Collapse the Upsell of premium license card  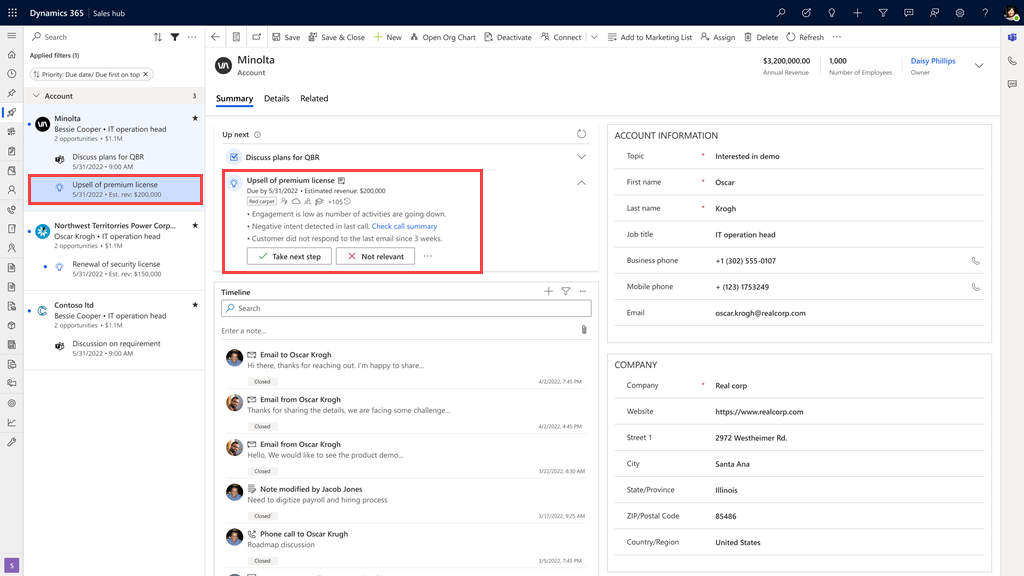[581, 183]
